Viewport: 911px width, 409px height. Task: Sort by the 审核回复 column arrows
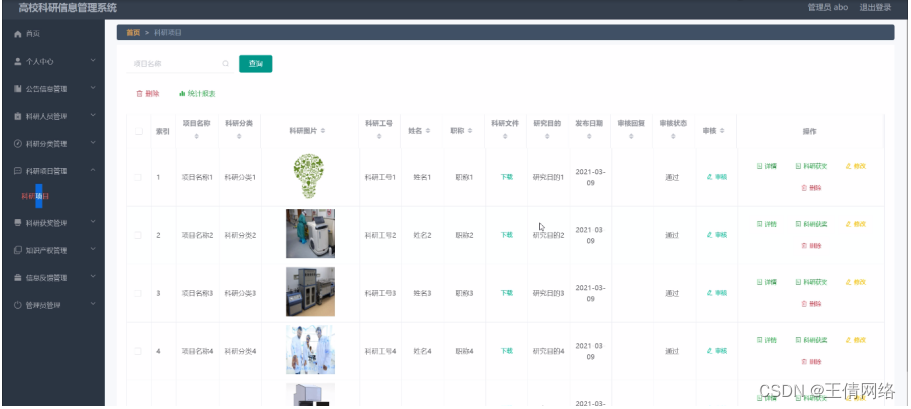coord(631,136)
